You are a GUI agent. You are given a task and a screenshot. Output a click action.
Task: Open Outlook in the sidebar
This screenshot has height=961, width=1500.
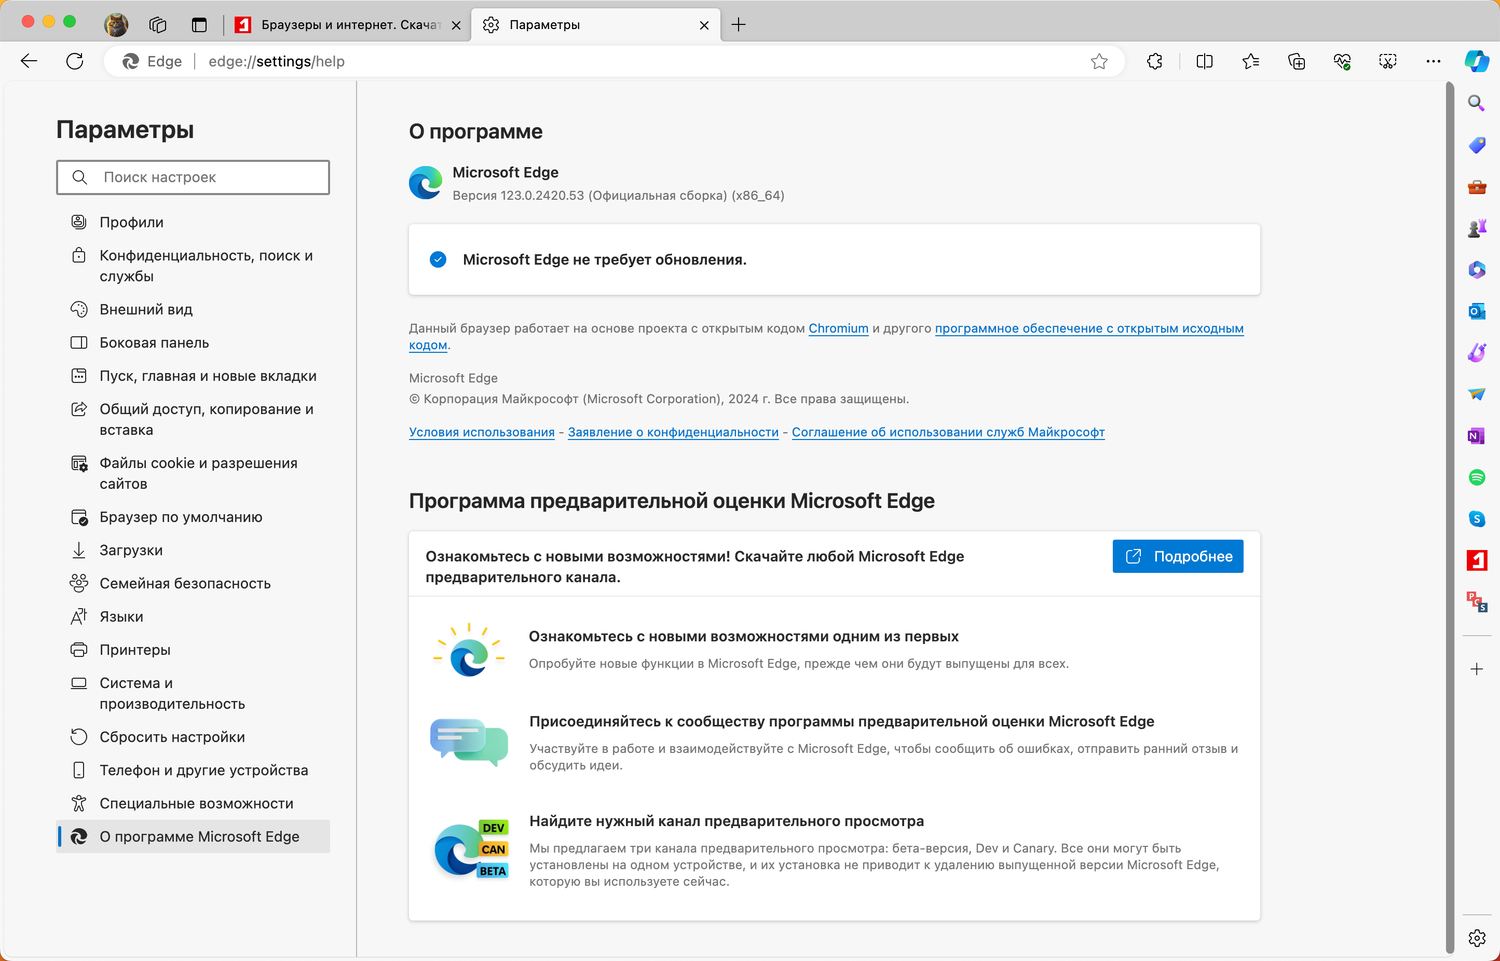[x=1477, y=311]
